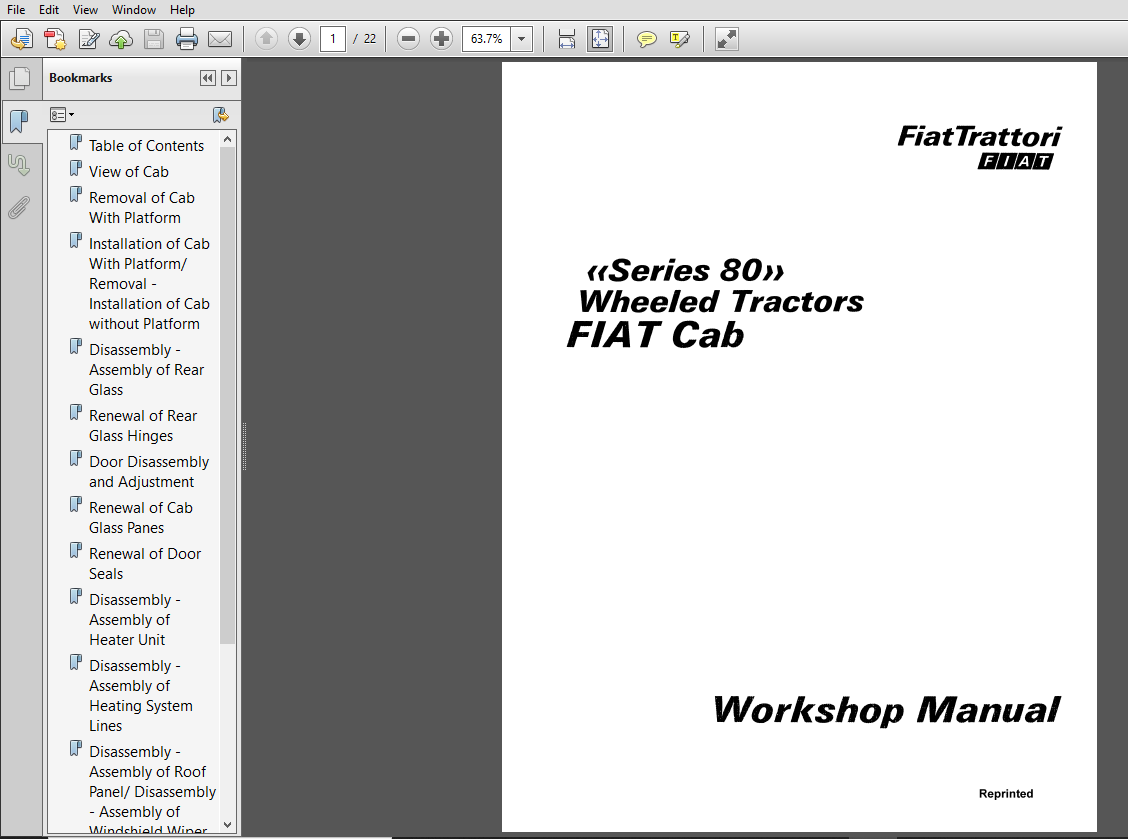The image size is (1128, 839).
Task: Collapse the Bookmarks panel with double arrow
Action: pyautogui.click(x=208, y=78)
